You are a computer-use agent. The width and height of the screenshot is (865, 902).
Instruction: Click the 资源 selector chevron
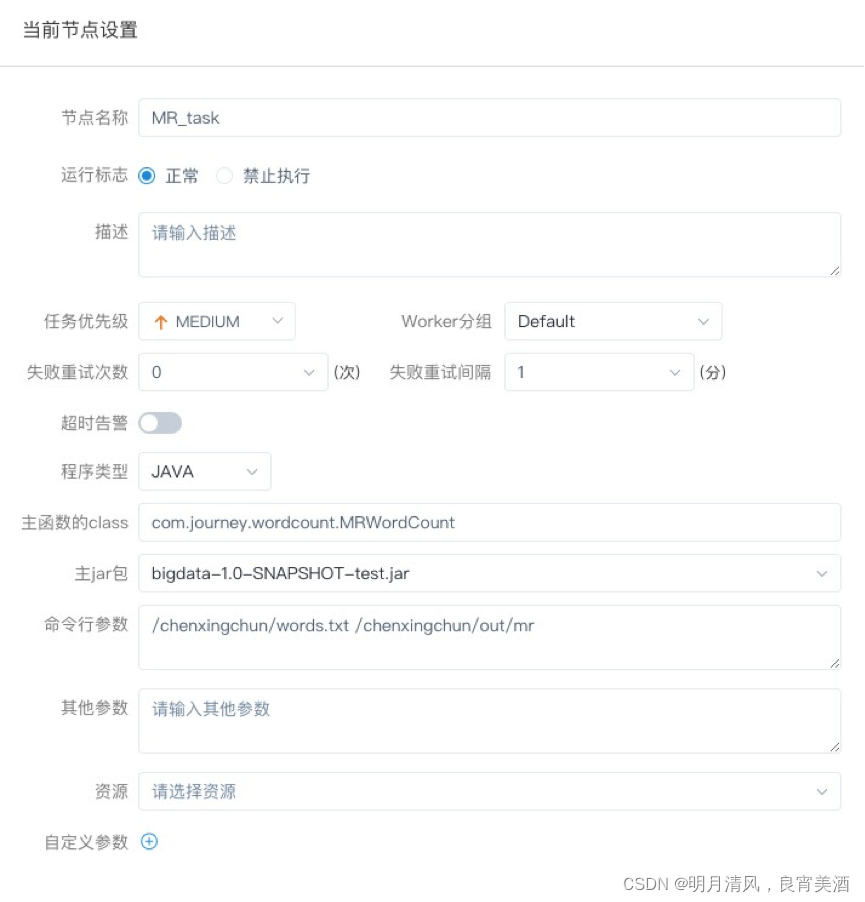(822, 792)
